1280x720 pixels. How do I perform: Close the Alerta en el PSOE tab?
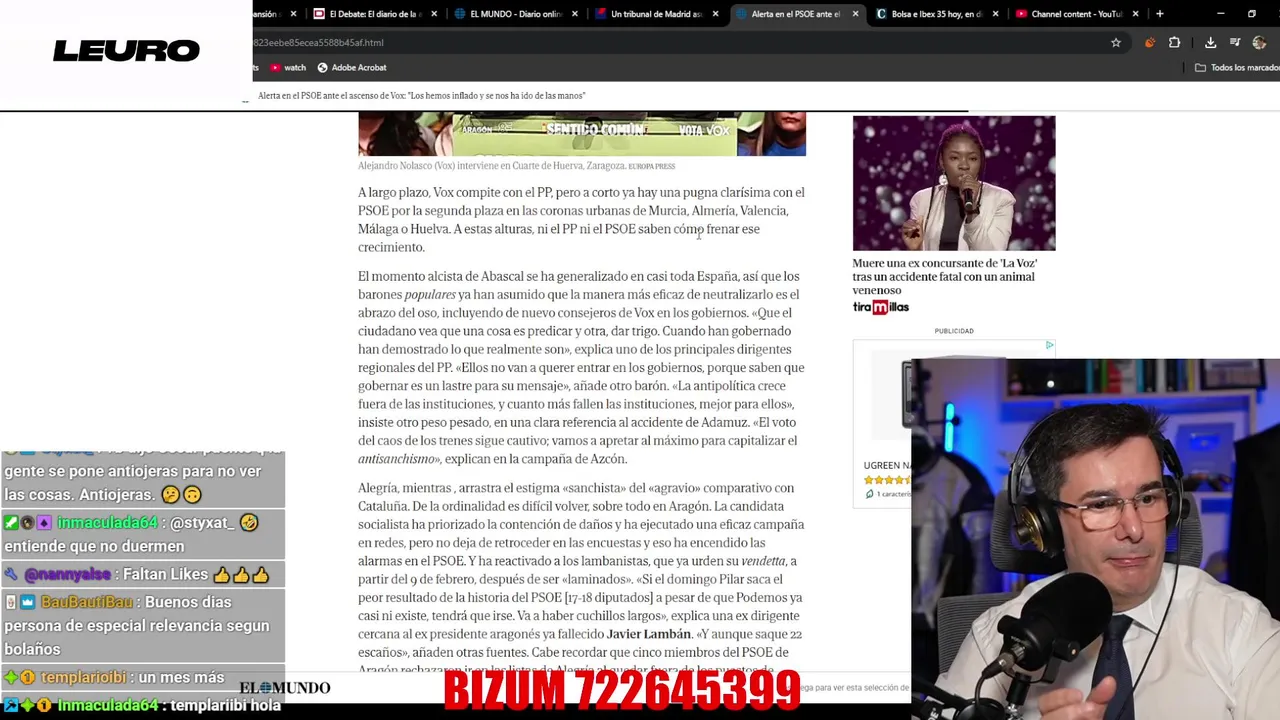tap(855, 14)
